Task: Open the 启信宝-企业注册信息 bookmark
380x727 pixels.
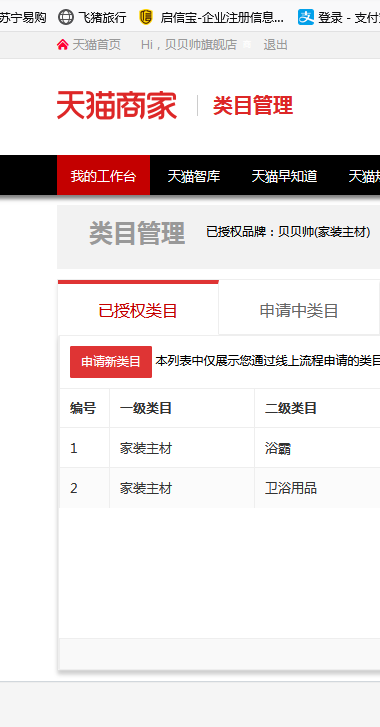Action: (222, 18)
